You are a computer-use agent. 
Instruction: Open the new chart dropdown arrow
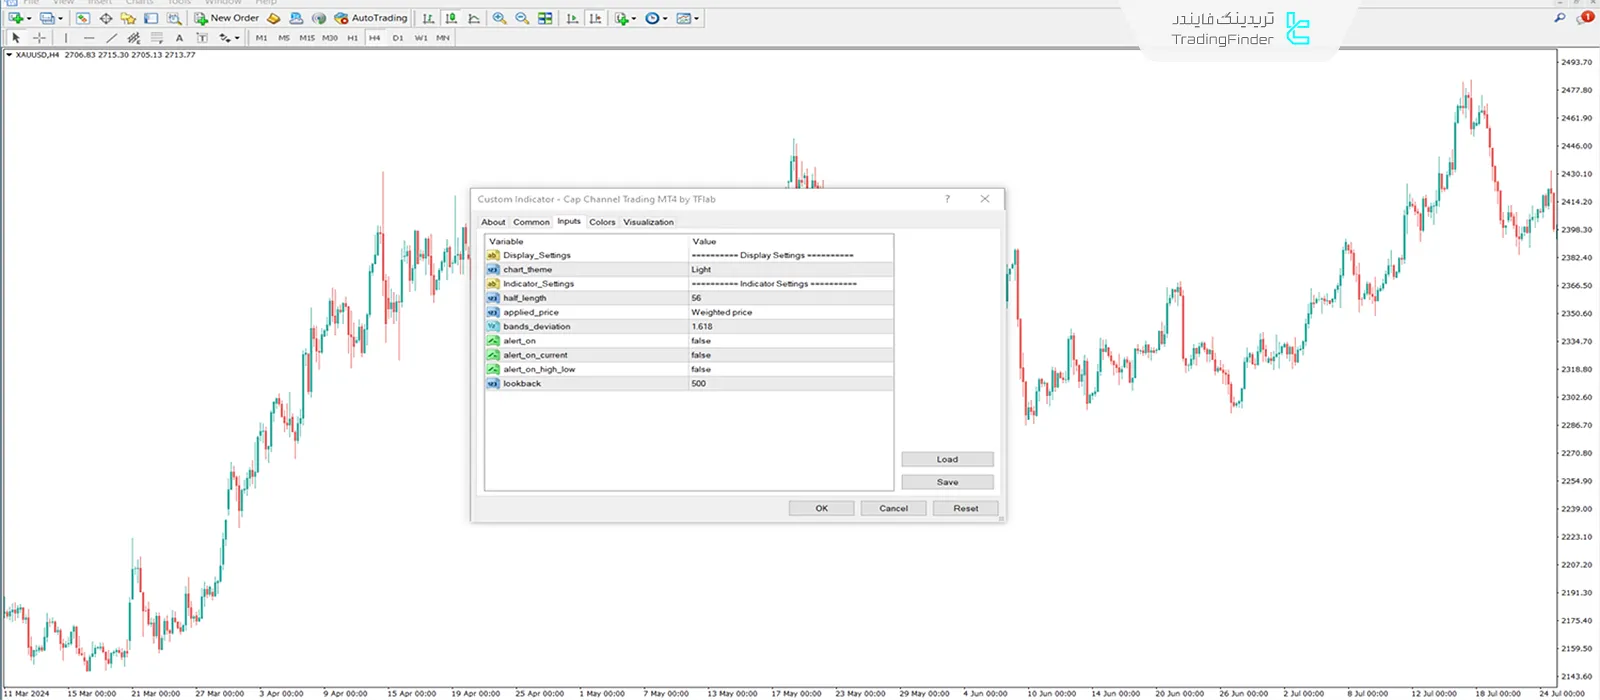[29, 18]
